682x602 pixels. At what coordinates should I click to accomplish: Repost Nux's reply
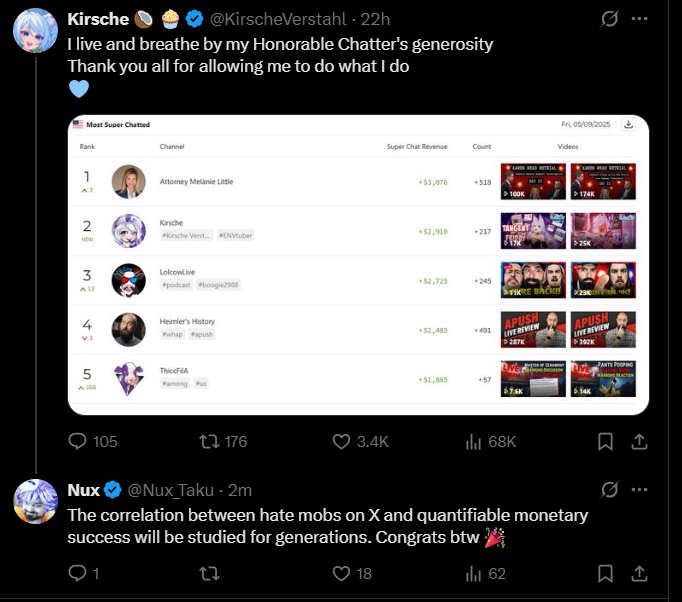(x=209, y=573)
